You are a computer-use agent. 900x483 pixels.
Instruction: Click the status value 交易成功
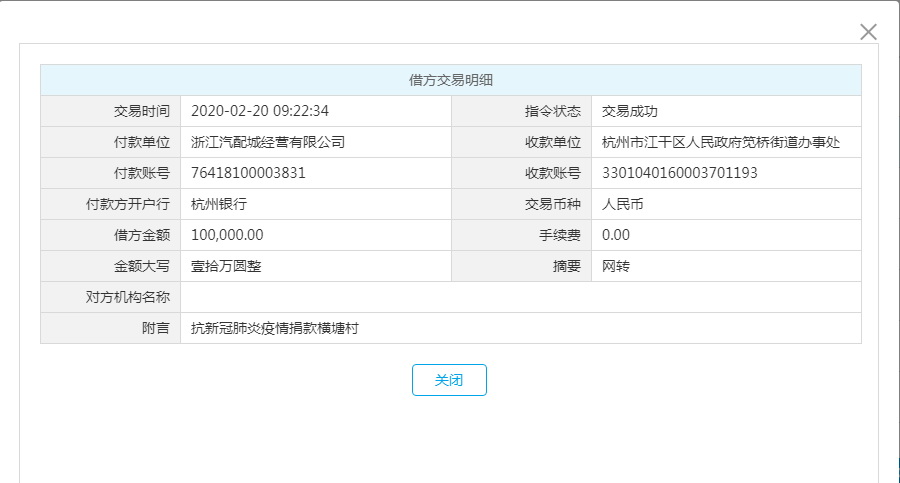(x=630, y=111)
